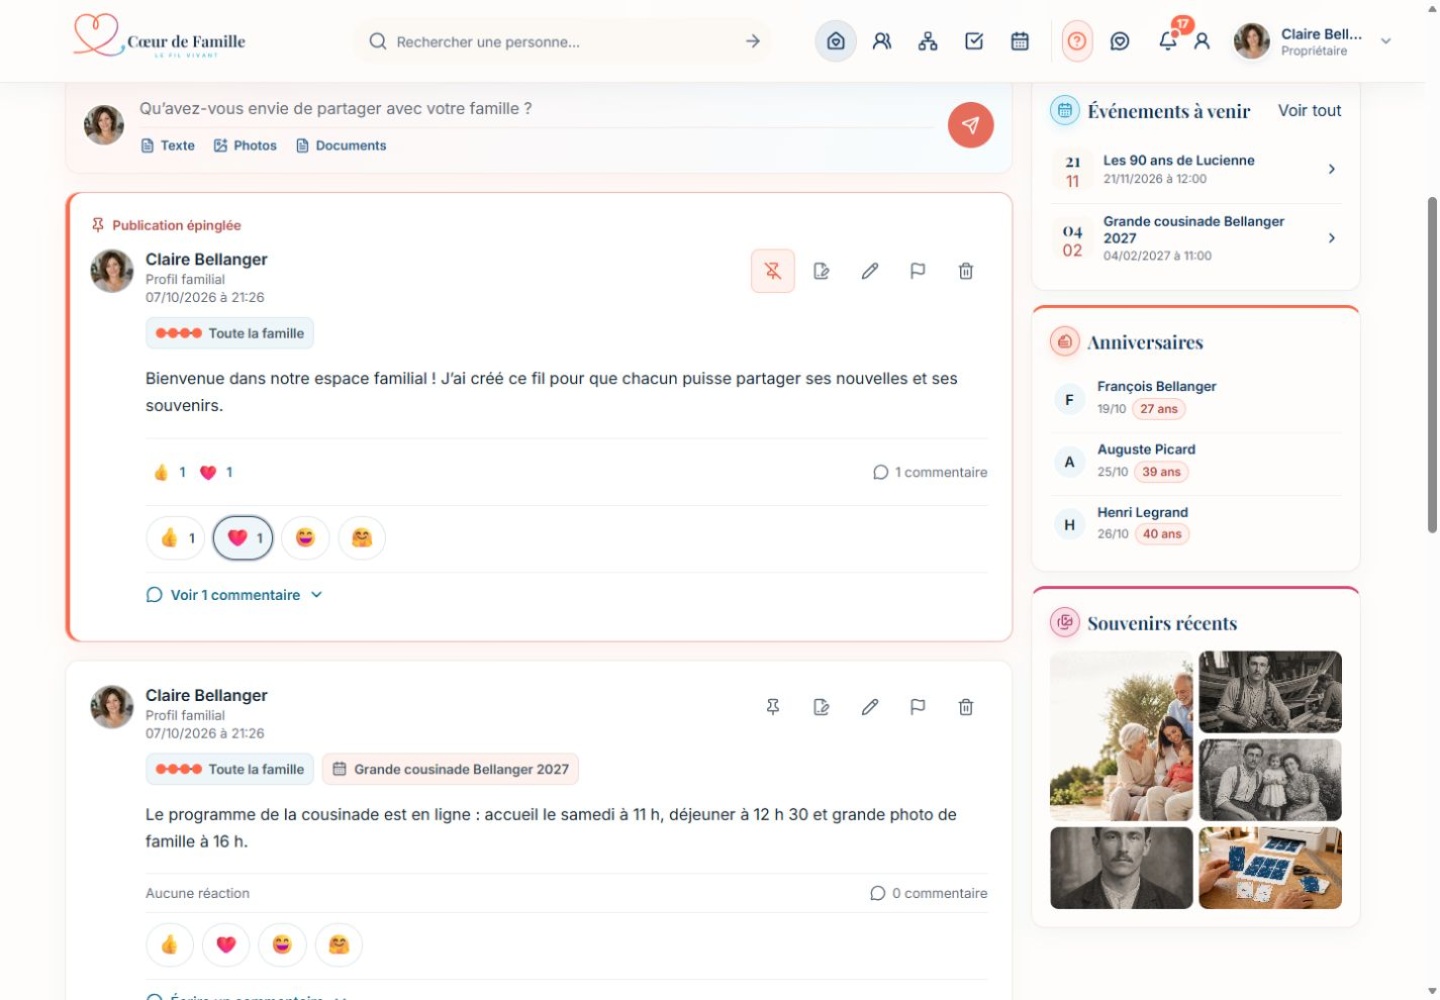Open the family members icon in navbar
This screenshot has width=1440, height=1000.
pos(882,42)
